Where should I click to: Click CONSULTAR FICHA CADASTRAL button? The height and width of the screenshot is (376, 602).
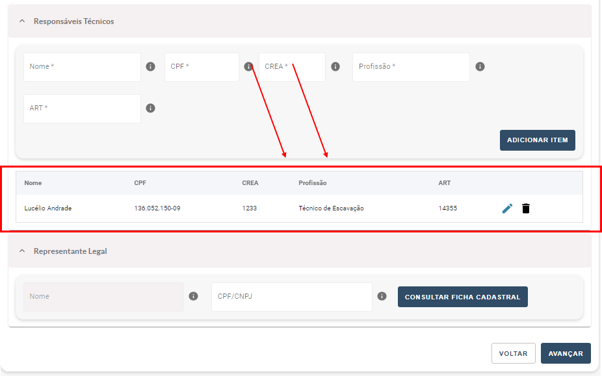463,297
